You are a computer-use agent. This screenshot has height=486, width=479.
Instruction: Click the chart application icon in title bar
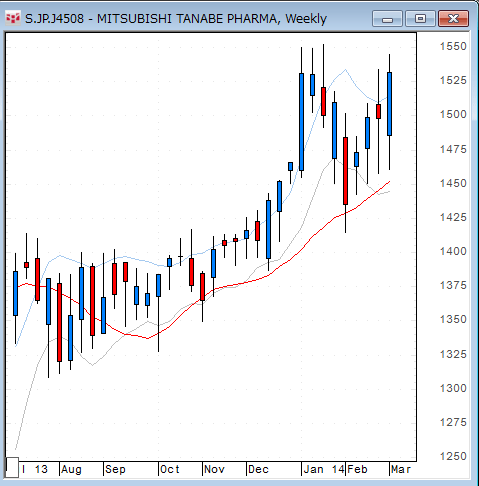[x=13, y=18]
